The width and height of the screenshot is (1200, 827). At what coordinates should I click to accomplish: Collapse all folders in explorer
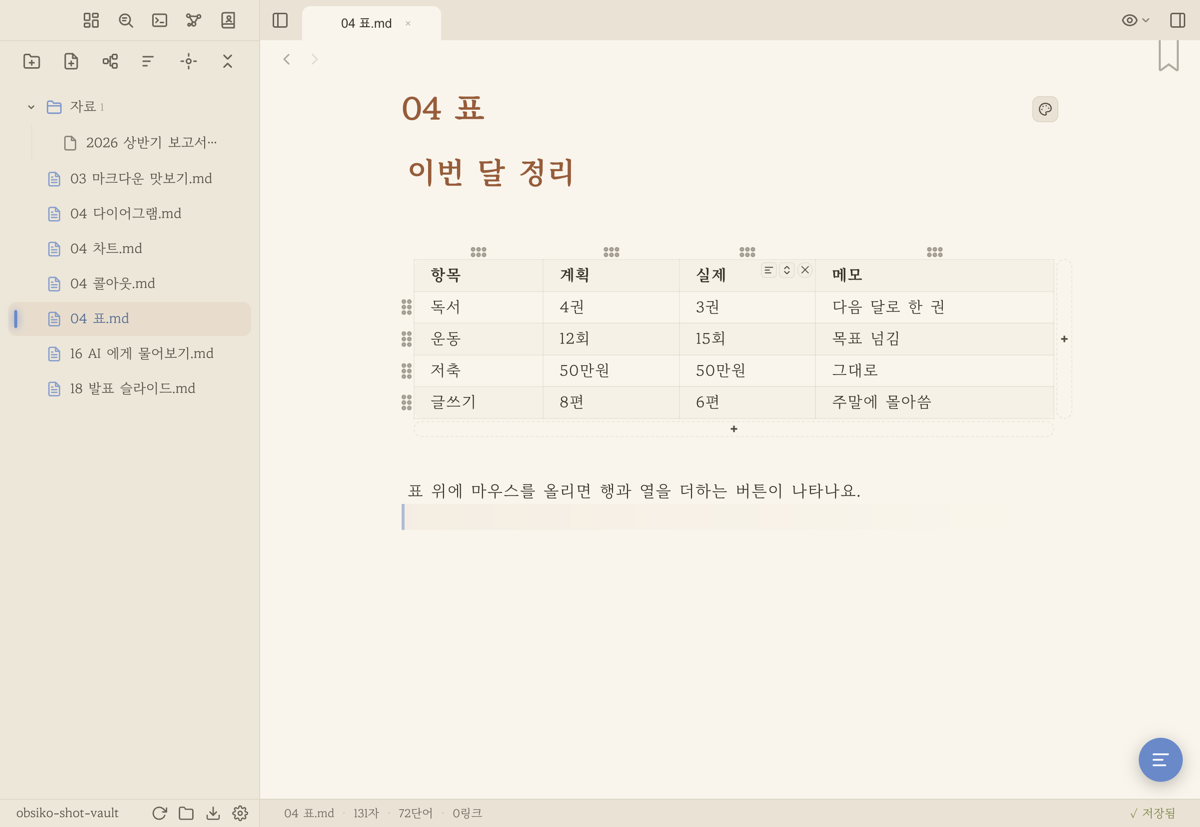click(x=227, y=61)
